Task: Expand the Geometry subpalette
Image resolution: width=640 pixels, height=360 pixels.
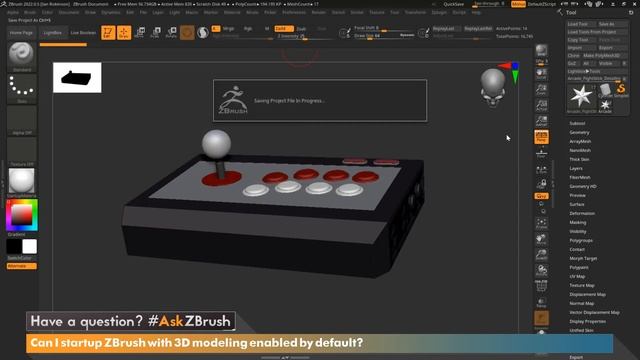Action: tap(579, 132)
